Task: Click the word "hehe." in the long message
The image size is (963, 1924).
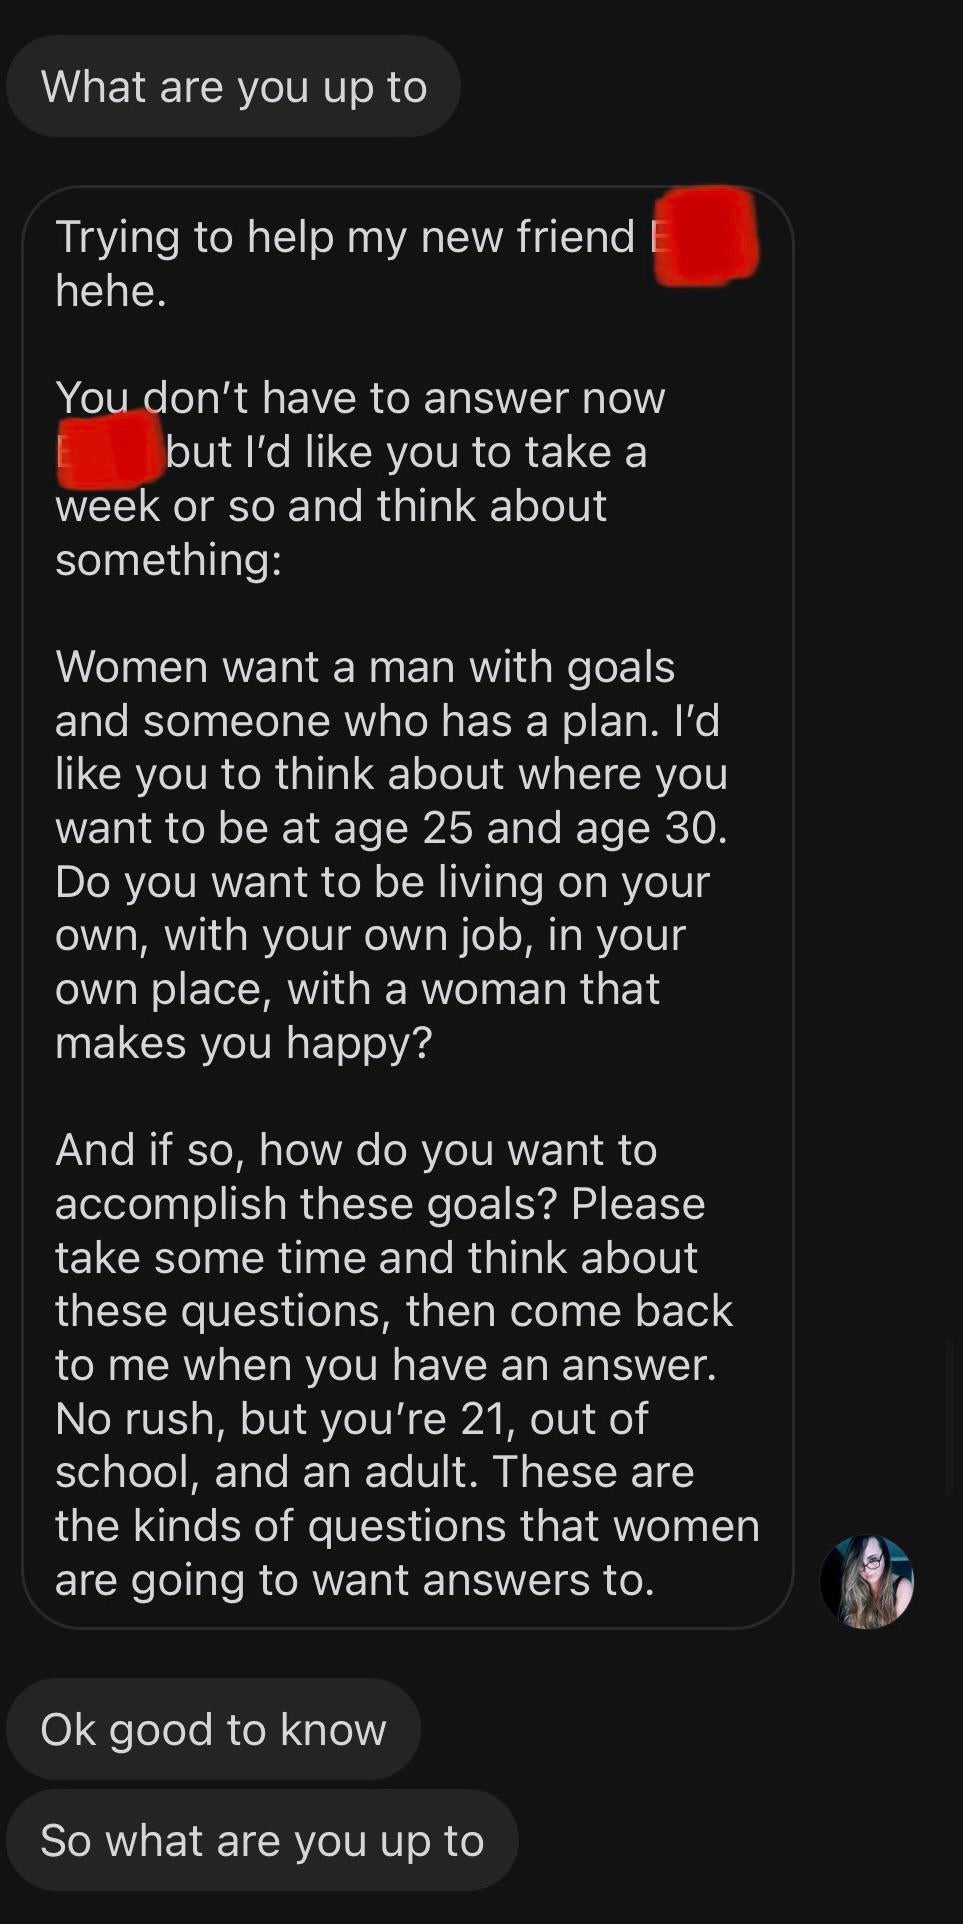Action: coord(111,291)
